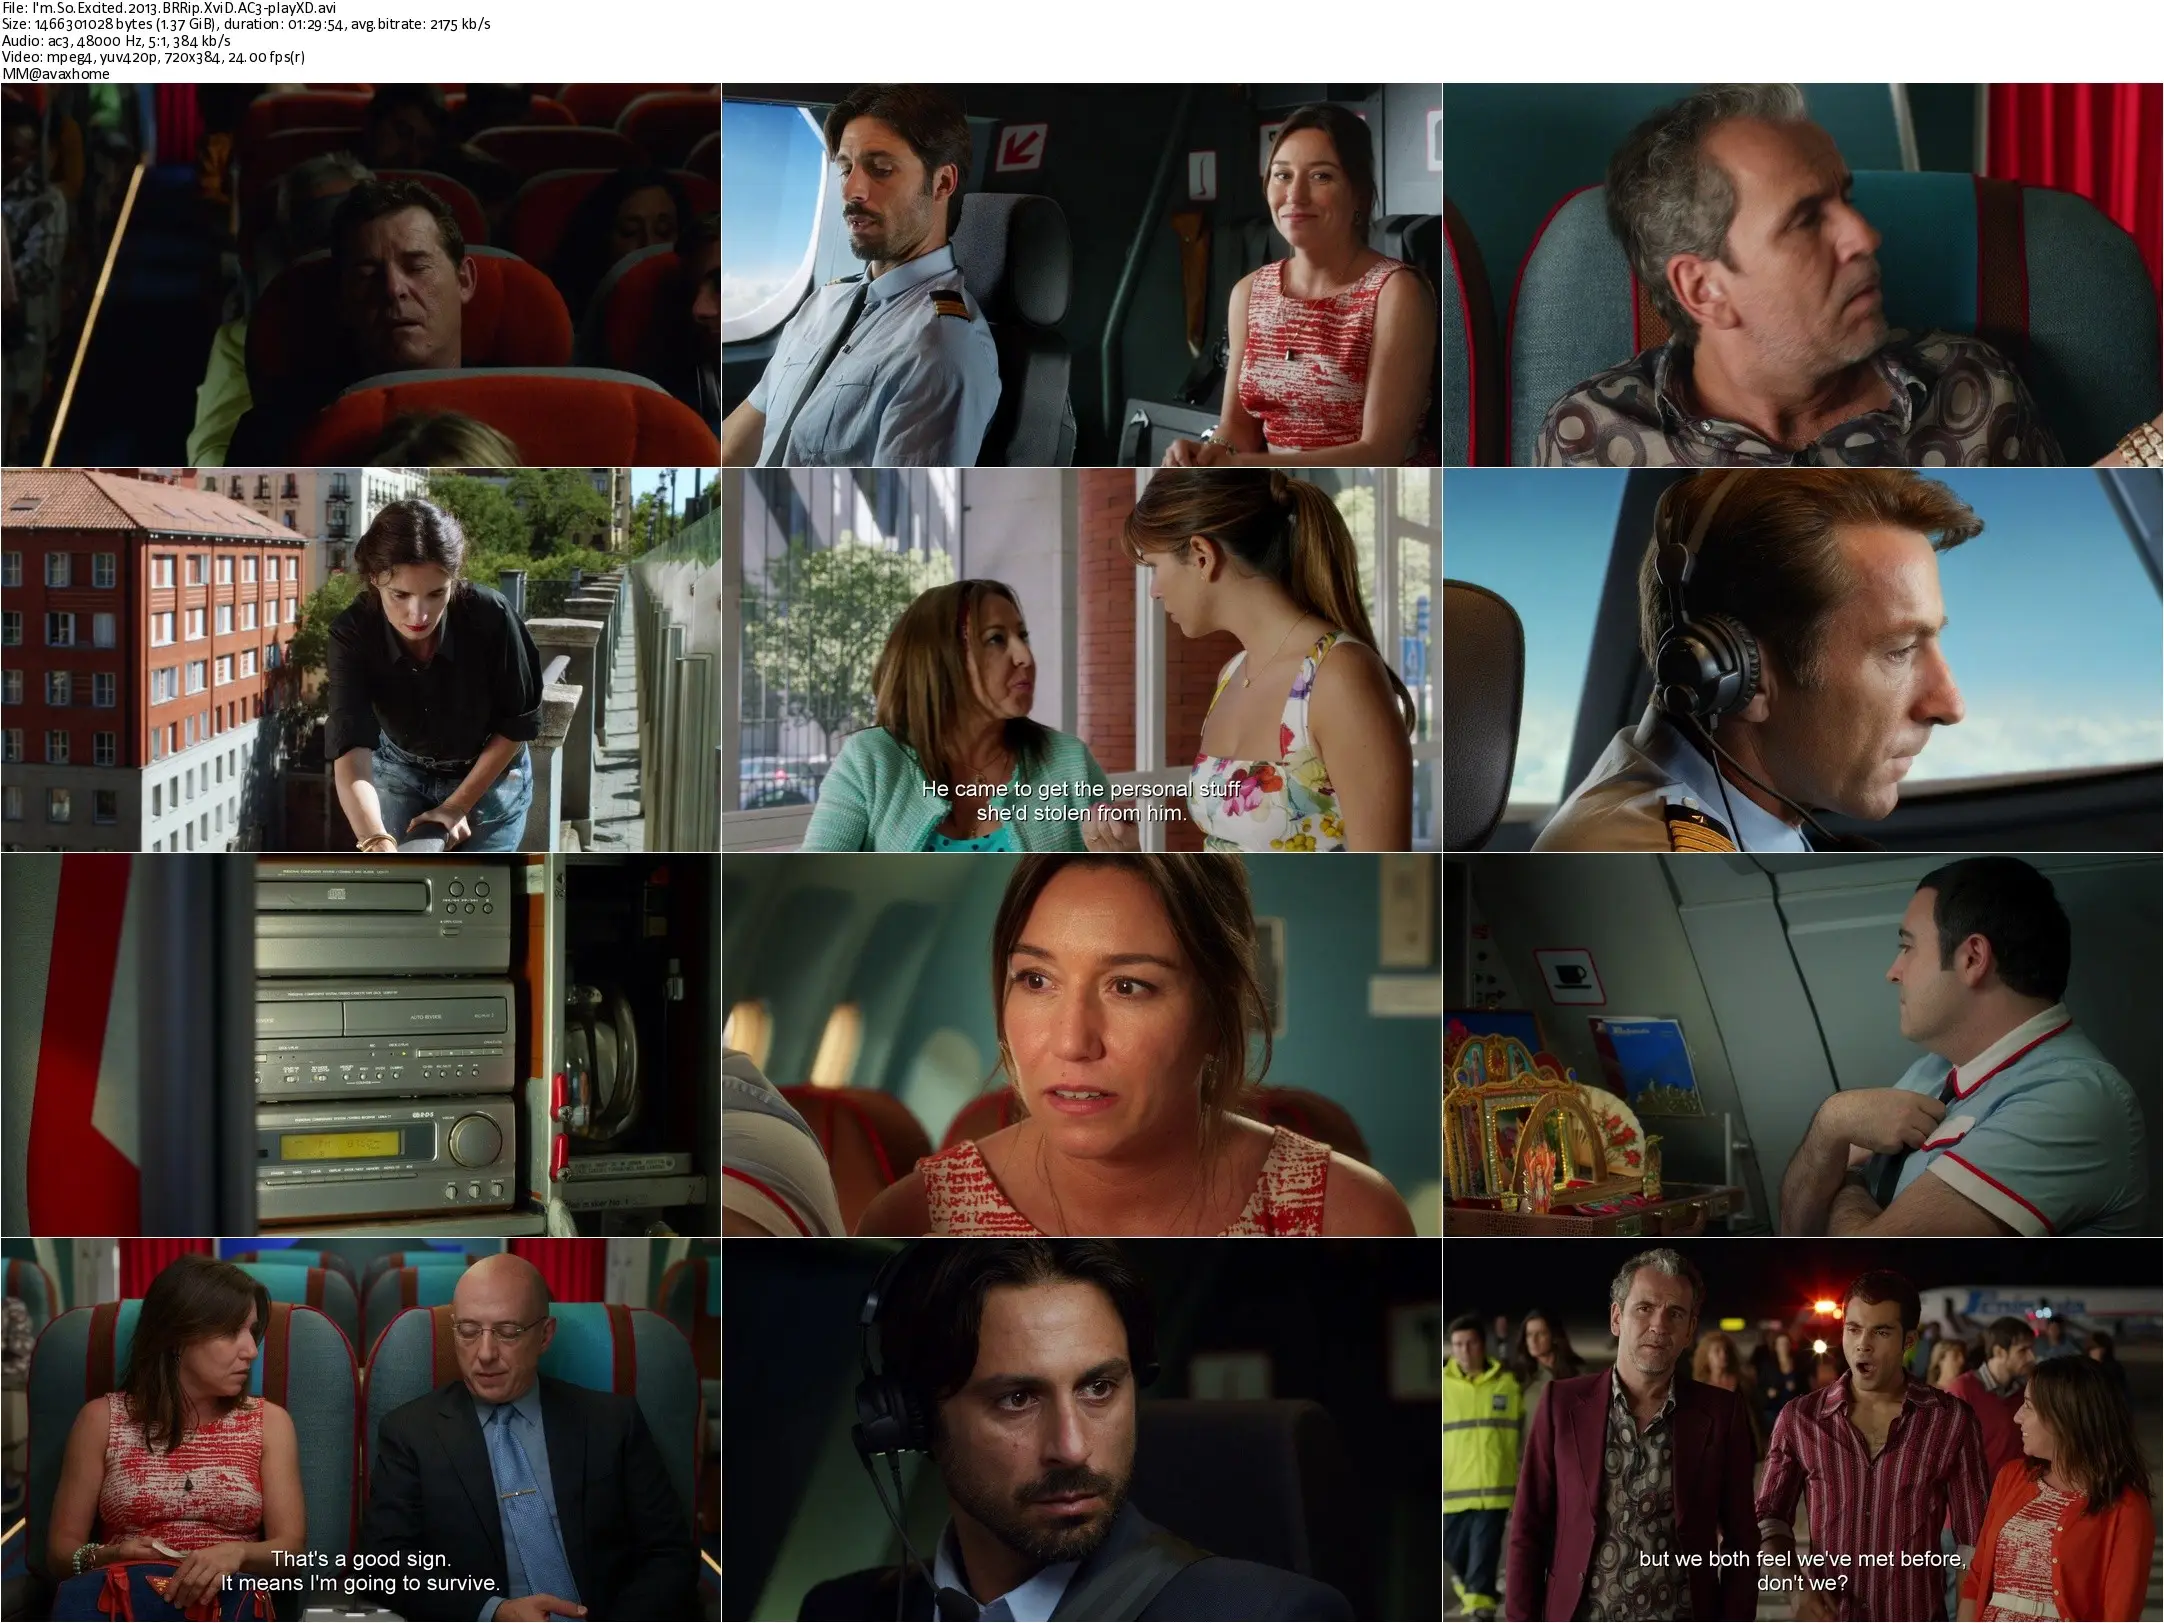Click subtitle 'He came to get the personal stuff'
Viewport: 2164px width, 1623px height.
click(1081, 789)
